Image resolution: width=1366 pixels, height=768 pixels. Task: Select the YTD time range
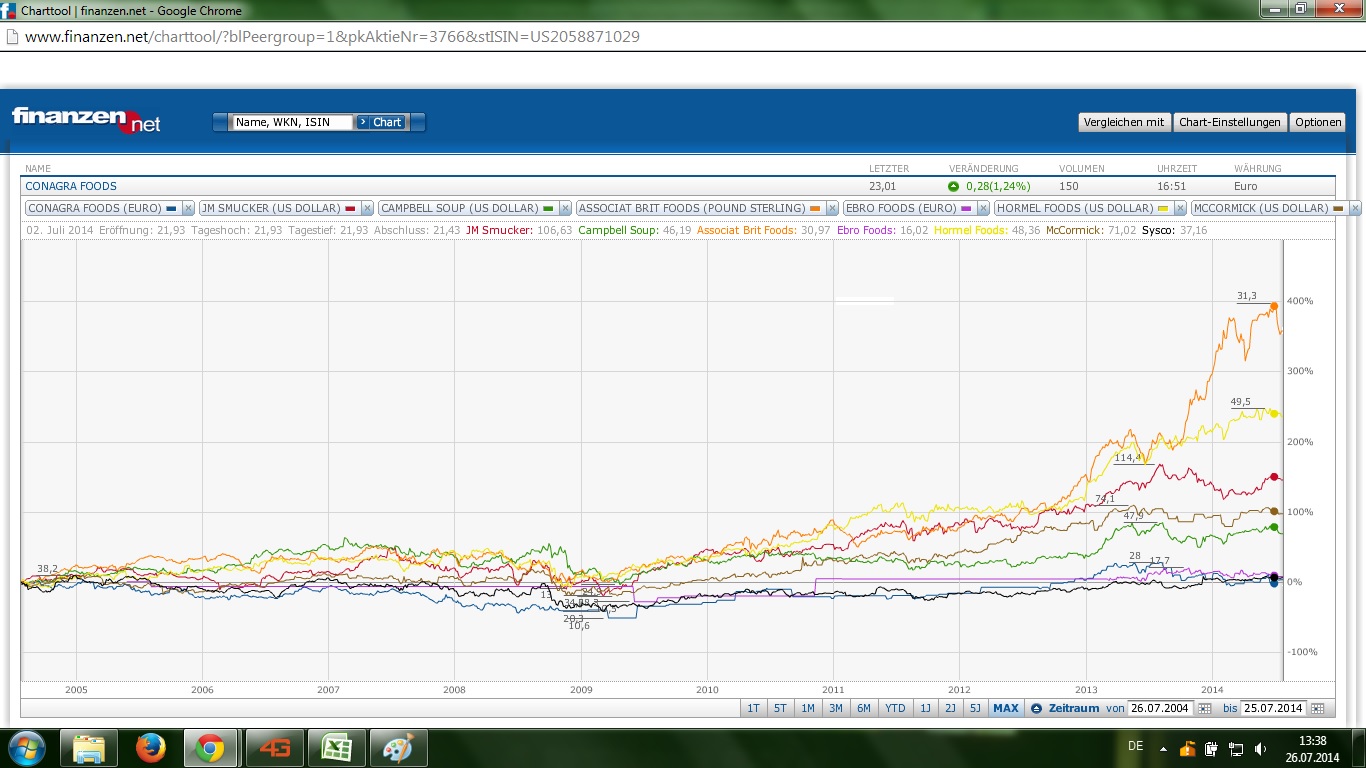[x=895, y=708]
